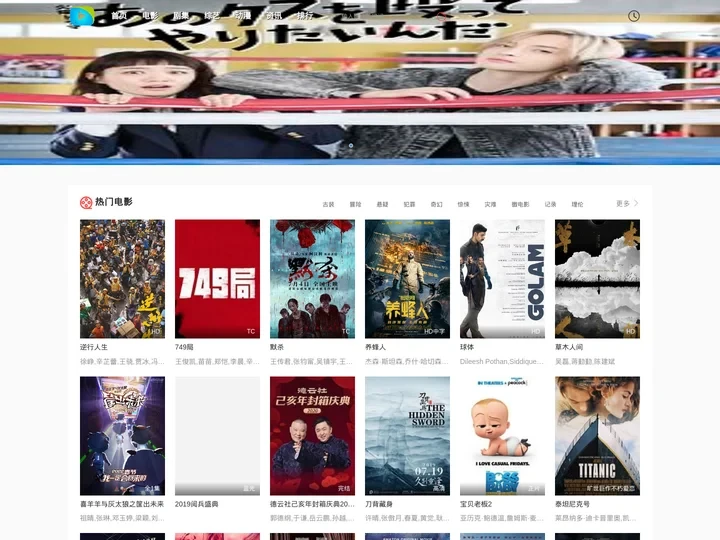720x540 pixels.
Task: Click the 刀背藏身 title text
Action: (379, 504)
